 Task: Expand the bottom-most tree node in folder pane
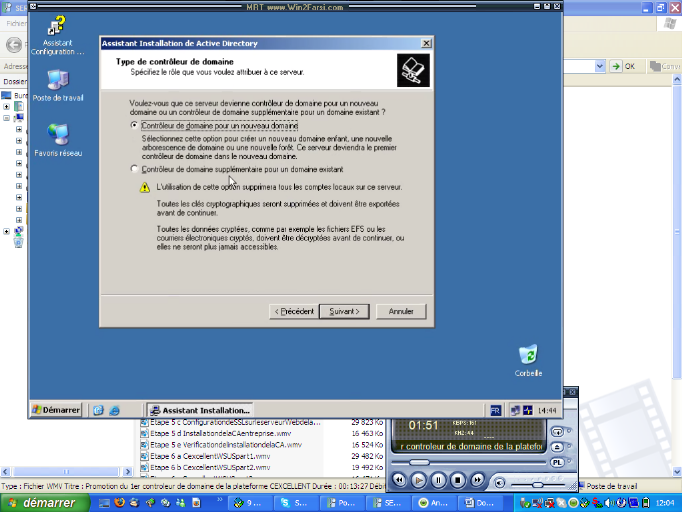click(7, 231)
